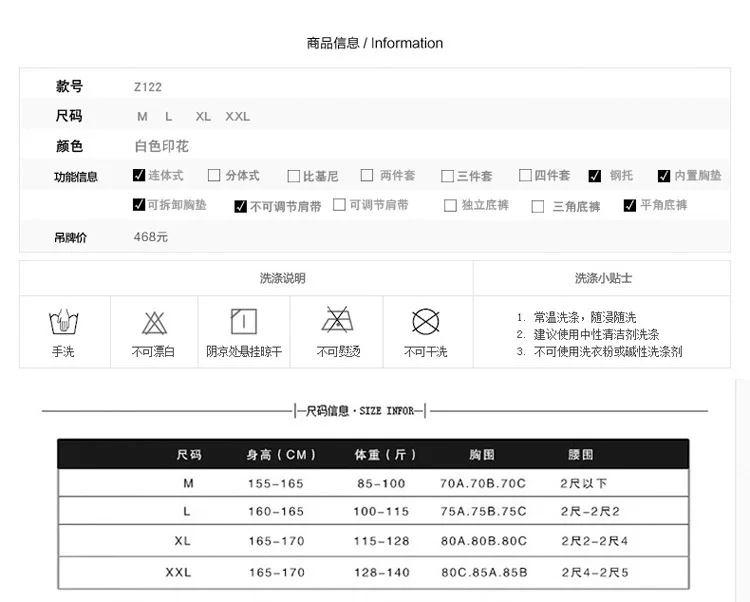The height and width of the screenshot is (602, 750).
Task: Click the 吊牌价 row label
Action: [x=70, y=238]
